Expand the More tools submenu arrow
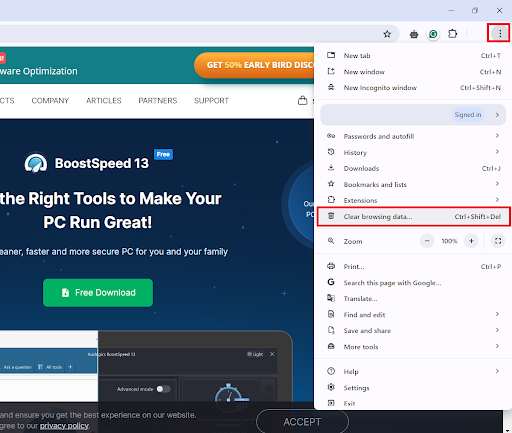The height and width of the screenshot is (433, 512). tap(497, 346)
